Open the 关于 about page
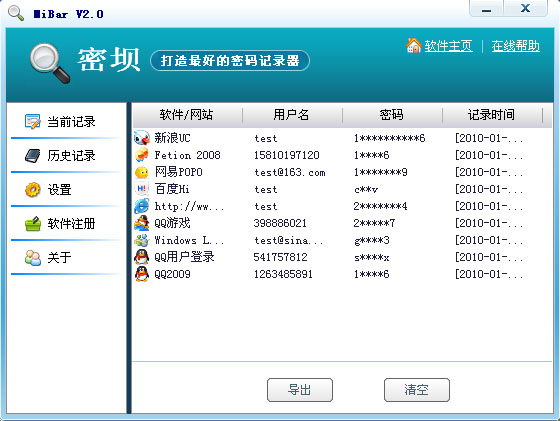This screenshot has width=560, height=421. 66,257
